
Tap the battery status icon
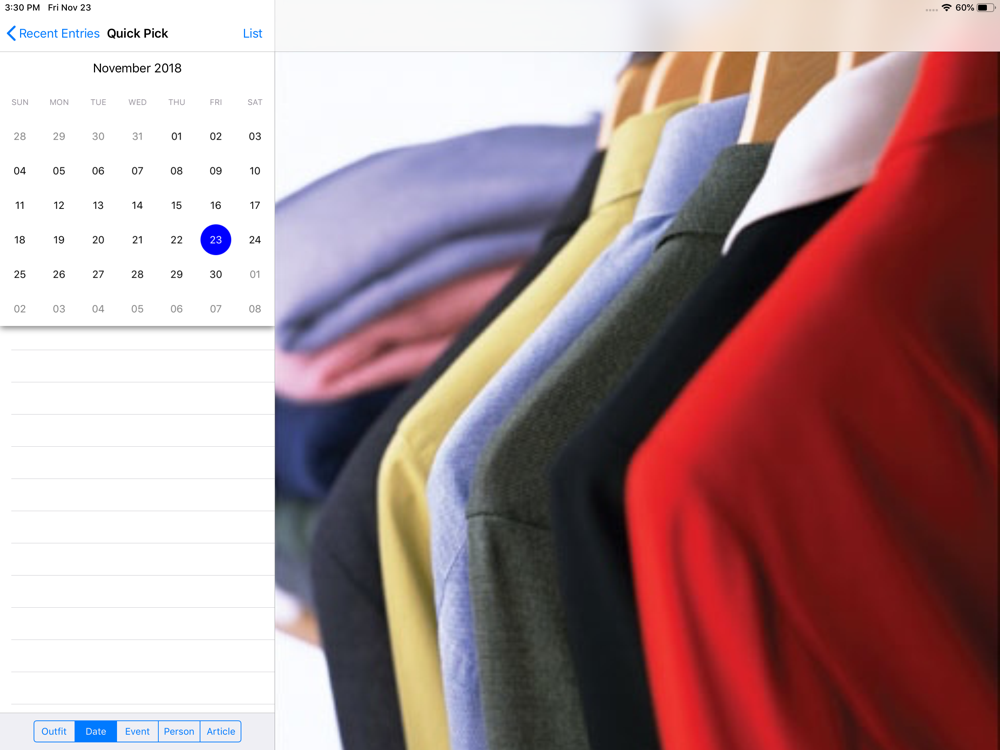985,8
